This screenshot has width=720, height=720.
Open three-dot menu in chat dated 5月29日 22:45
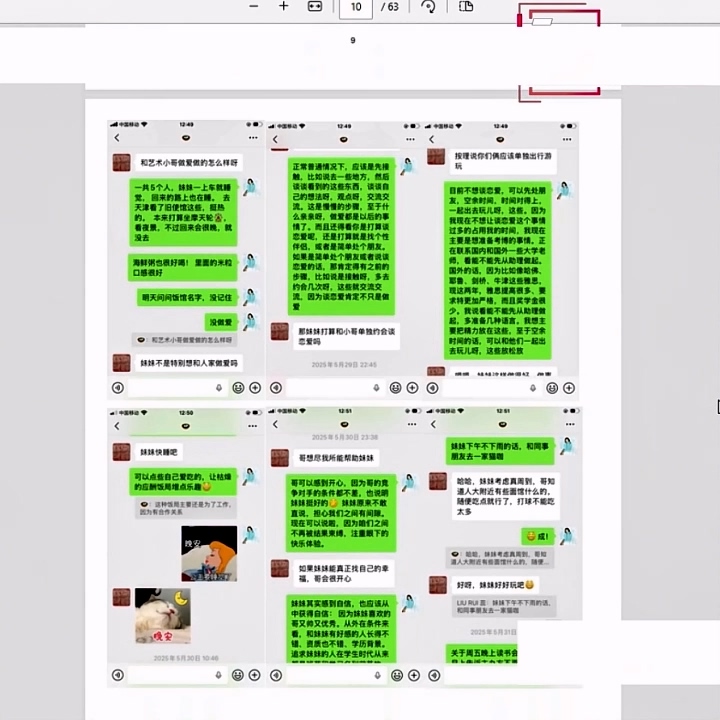click(410, 139)
